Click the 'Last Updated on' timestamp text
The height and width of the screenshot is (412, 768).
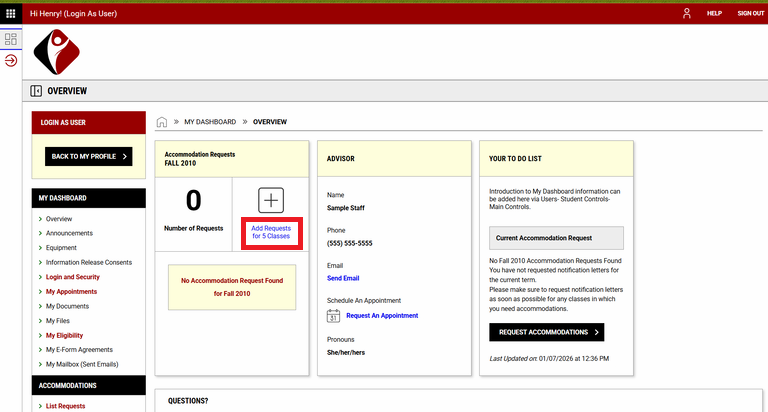click(x=549, y=359)
